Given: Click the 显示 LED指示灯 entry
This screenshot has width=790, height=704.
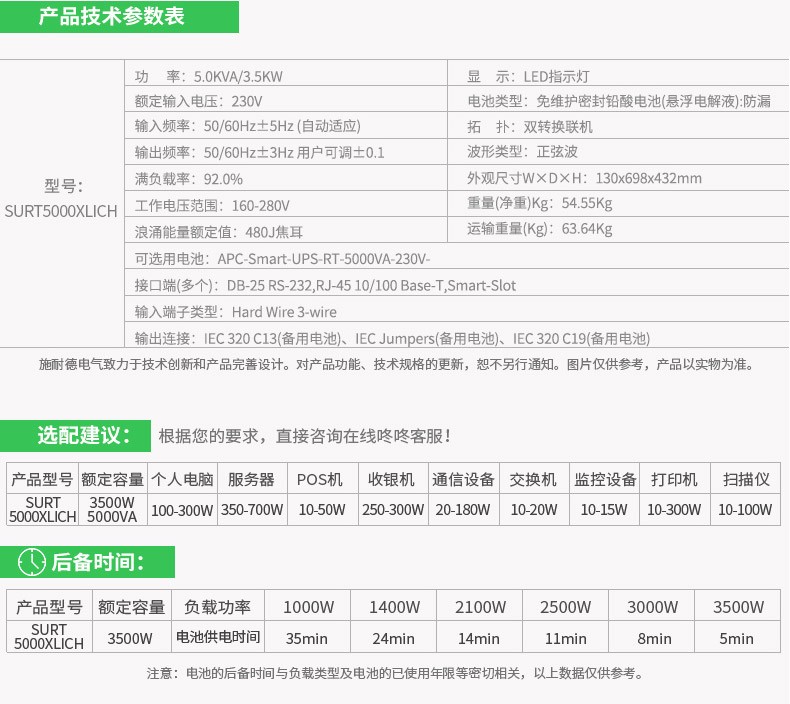Looking at the screenshot, I should tap(529, 76).
